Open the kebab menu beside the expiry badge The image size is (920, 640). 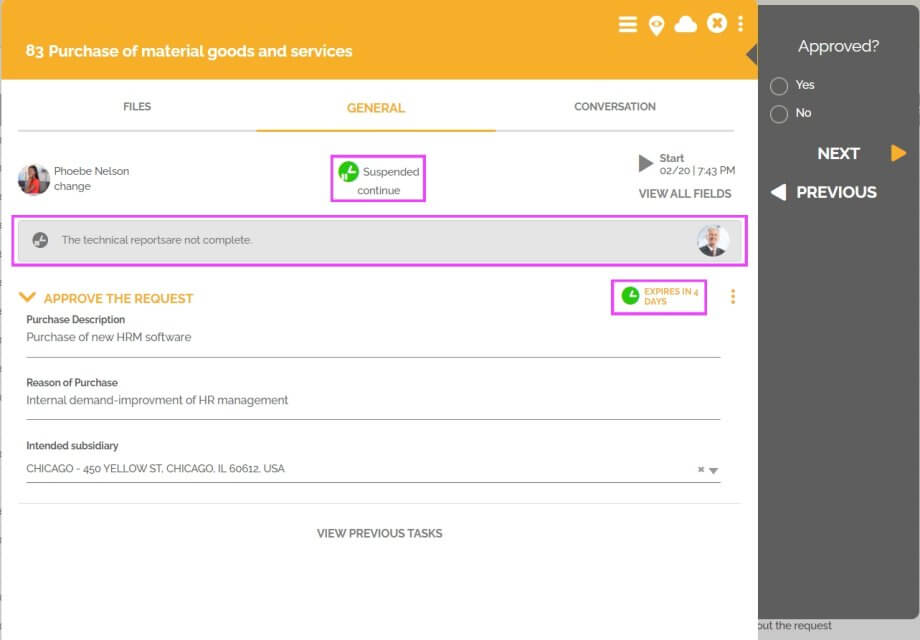(x=733, y=296)
